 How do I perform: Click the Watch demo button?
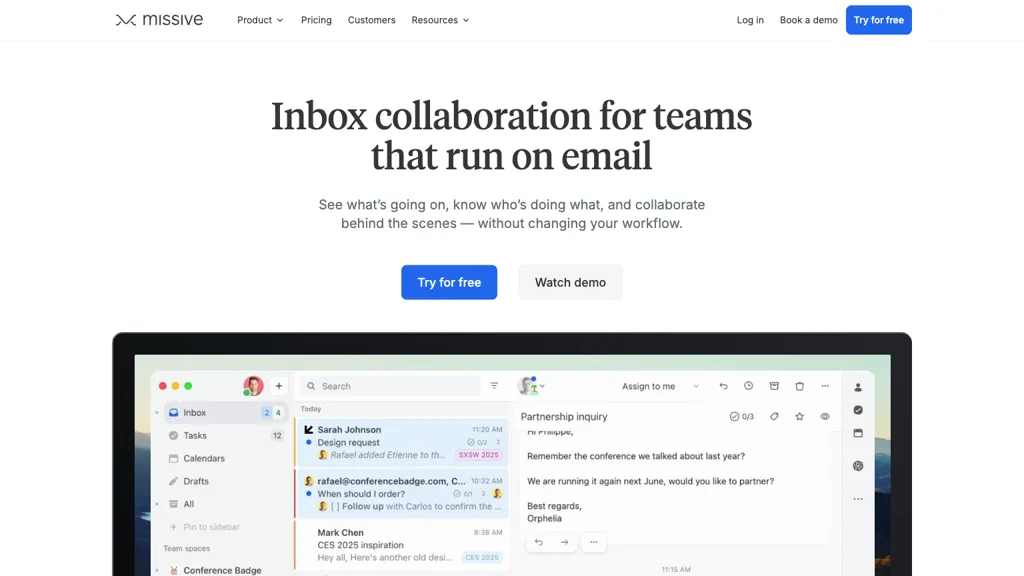click(x=570, y=282)
